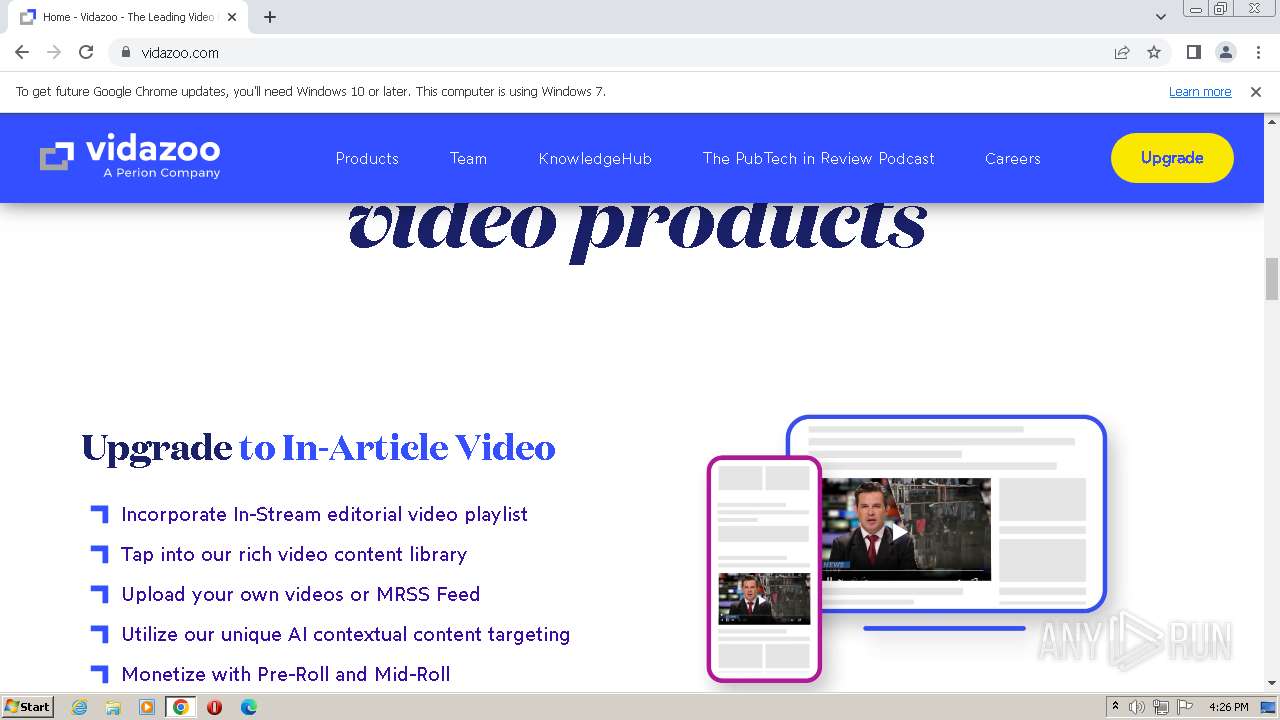1280x720 pixels.
Task: Click 'Incorporate In-Stream editorial video playlist' text
Action: click(324, 514)
